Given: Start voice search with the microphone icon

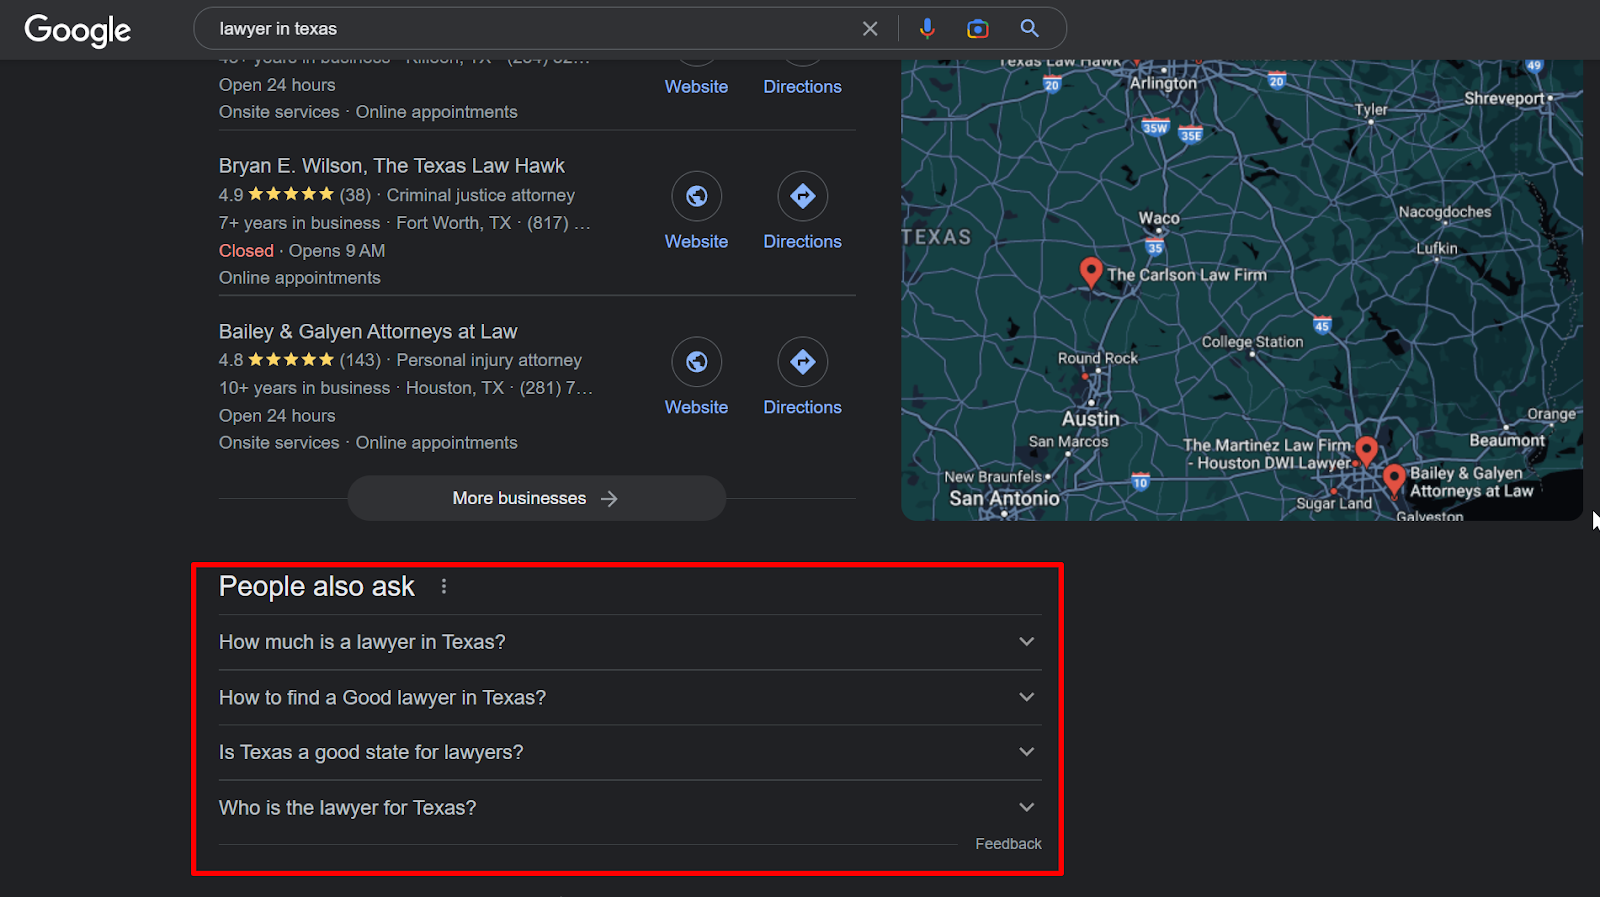Looking at the screenshot, I should 927,29.
